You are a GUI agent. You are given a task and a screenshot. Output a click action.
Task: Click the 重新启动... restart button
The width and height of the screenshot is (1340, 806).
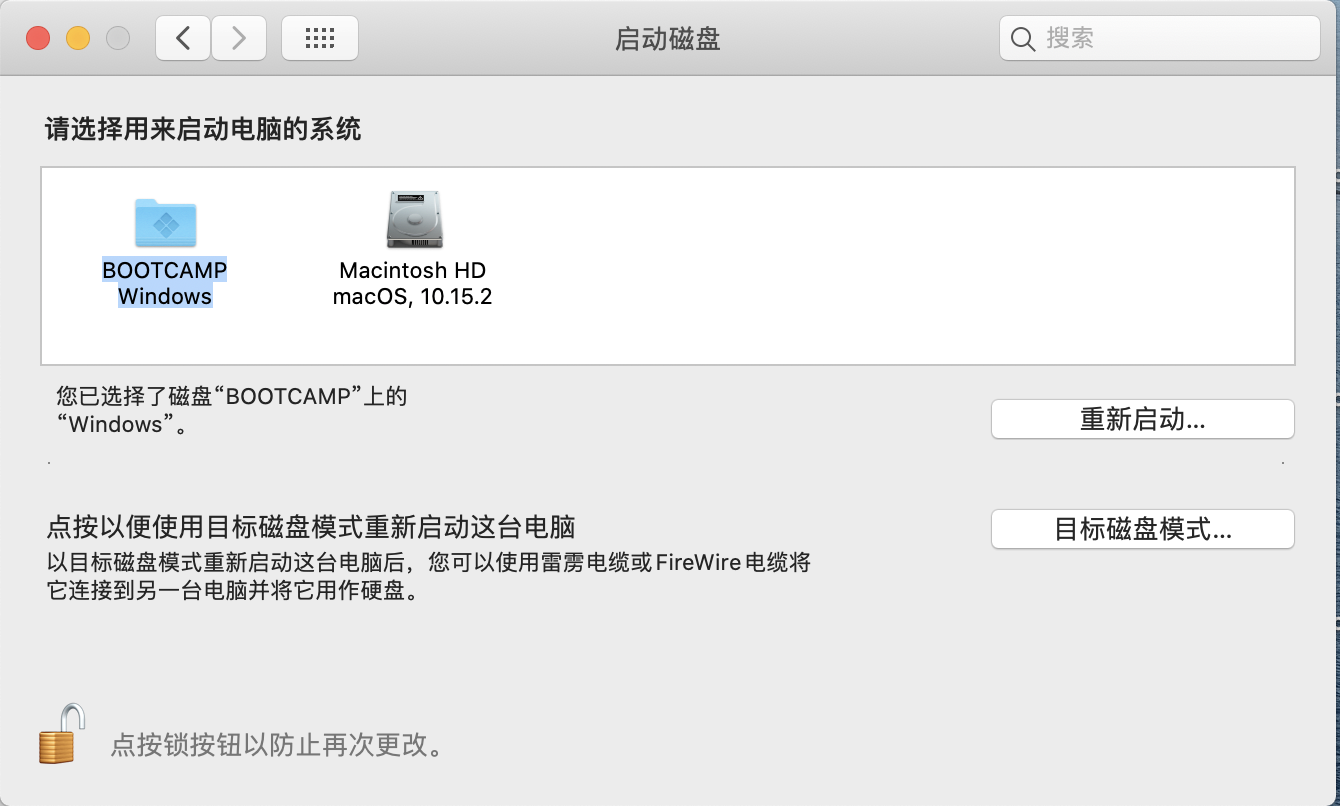1143,419
